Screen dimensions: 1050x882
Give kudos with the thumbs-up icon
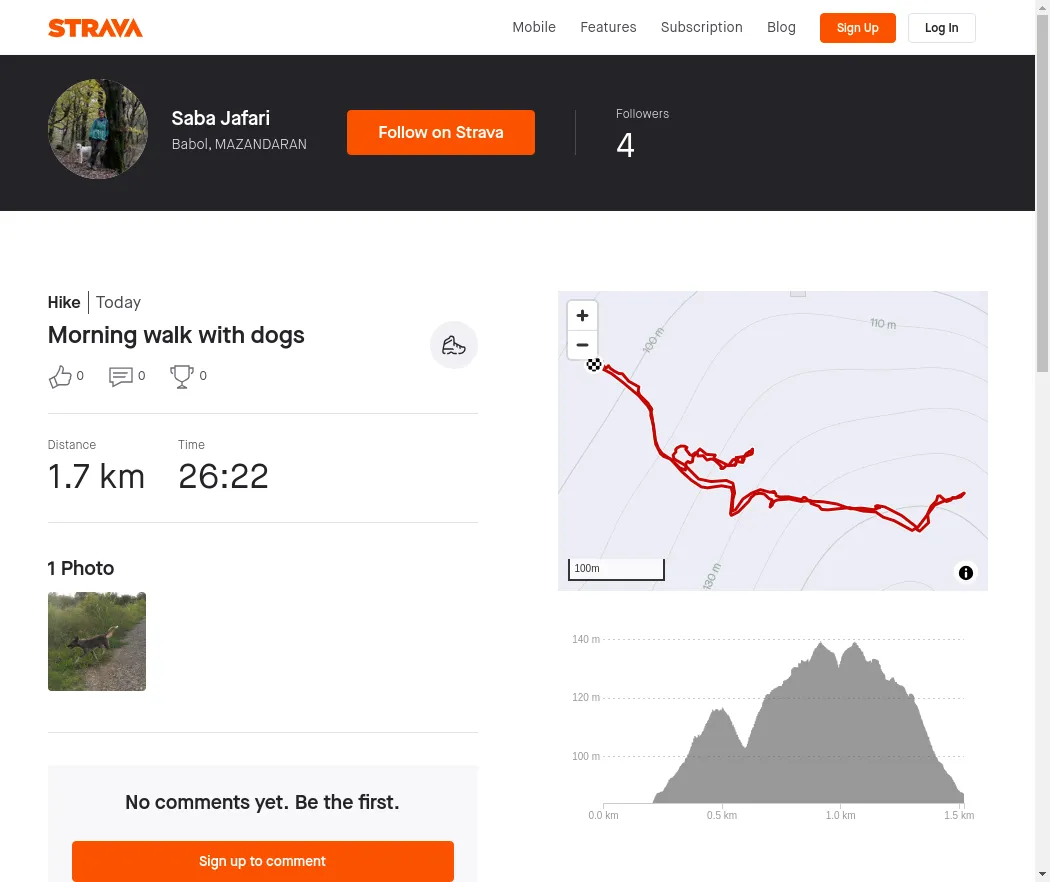(x=60, y=376)
